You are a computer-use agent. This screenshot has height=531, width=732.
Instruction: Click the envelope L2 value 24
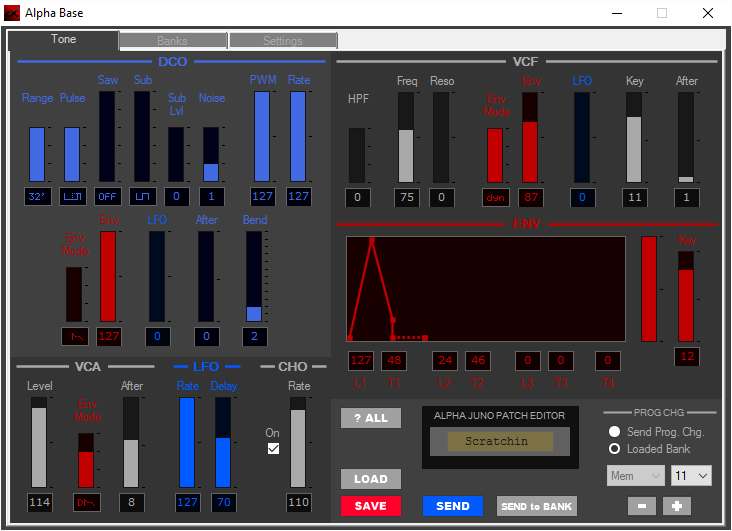pos(445,361)
